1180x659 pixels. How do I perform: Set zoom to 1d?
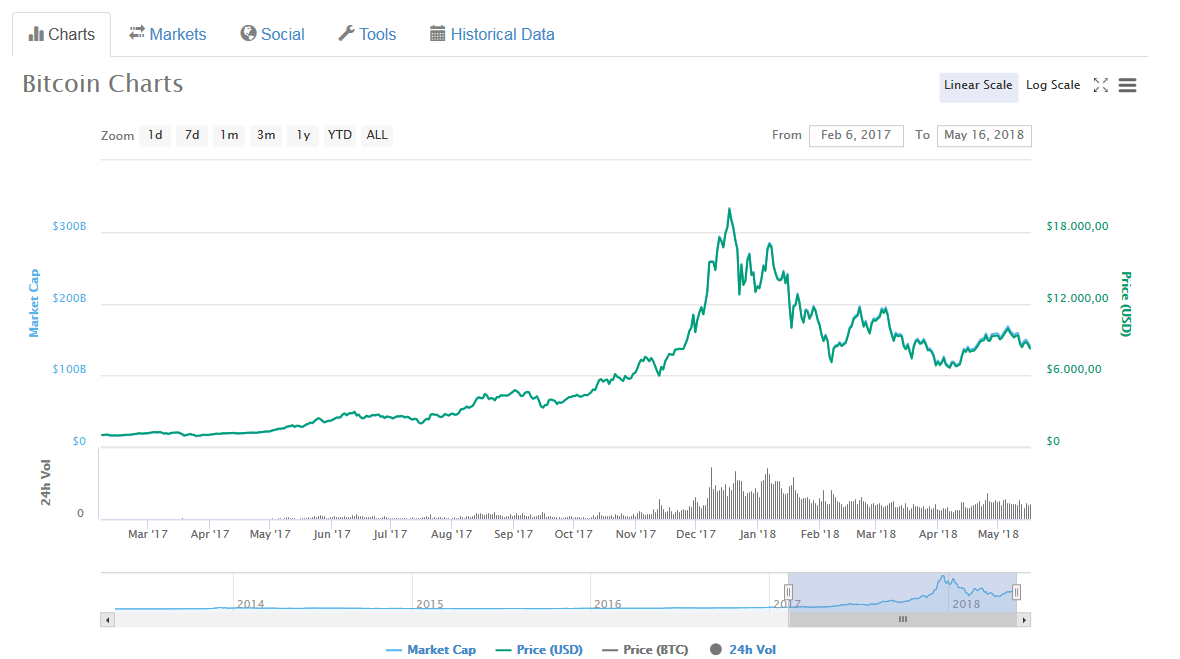(x=155, y=135)
